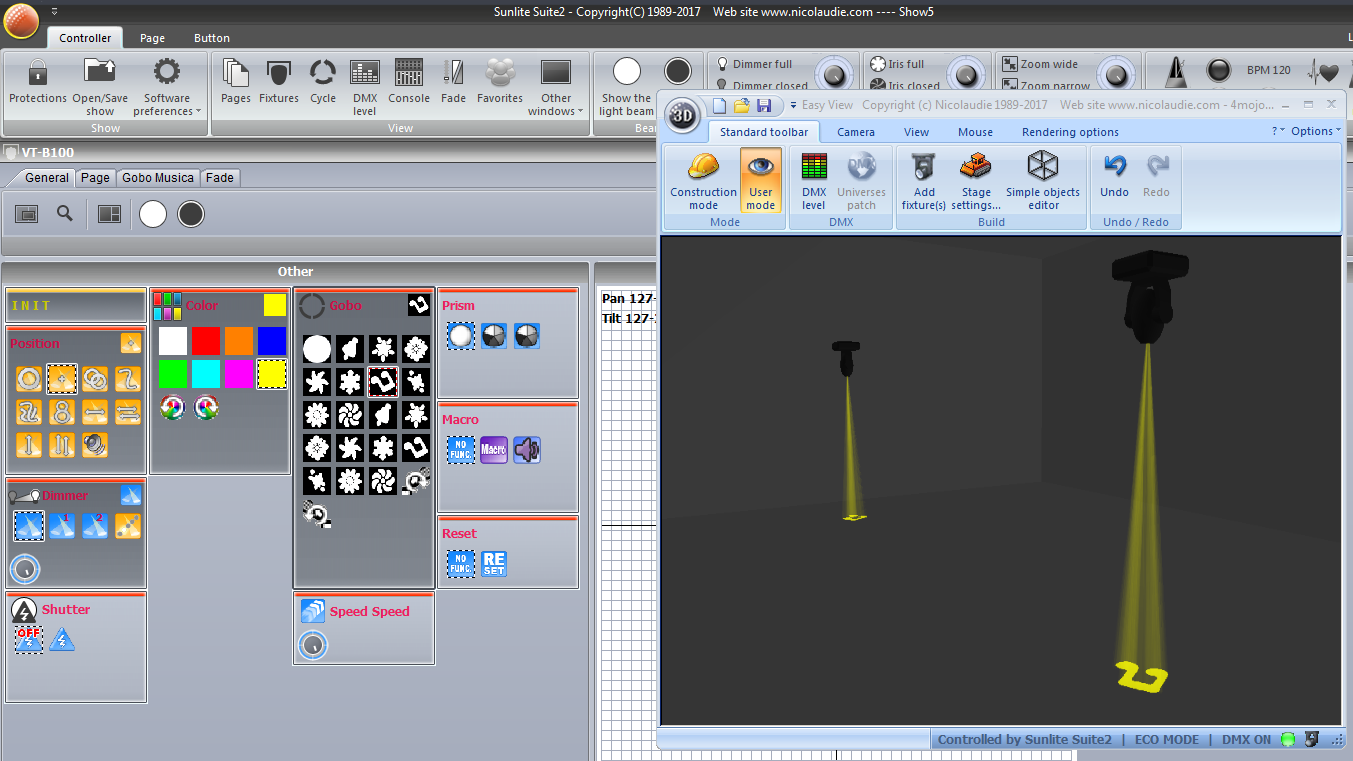Open the quick access arrow before Easy View title

click(x=793, y=105)
